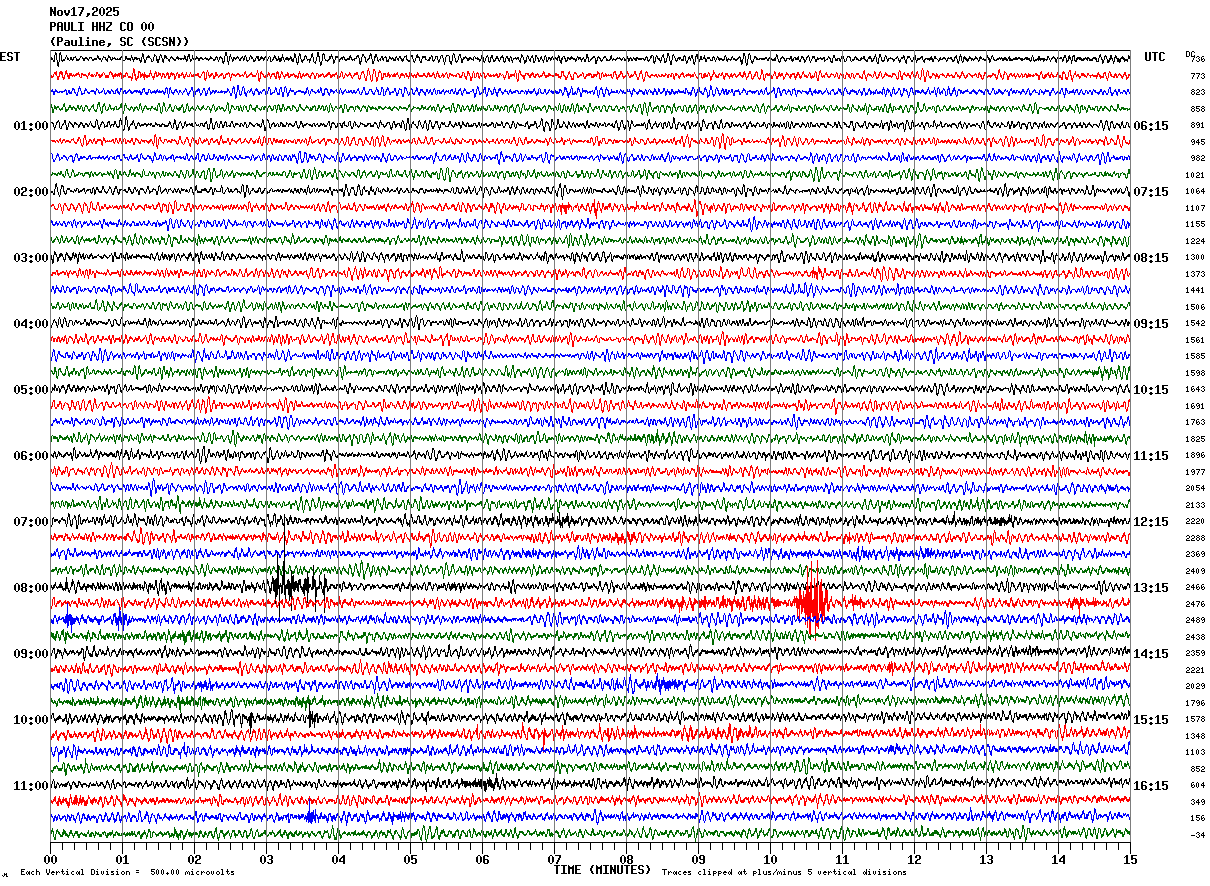Click the 14:15 UTC row label

[x=1151, y=654]
